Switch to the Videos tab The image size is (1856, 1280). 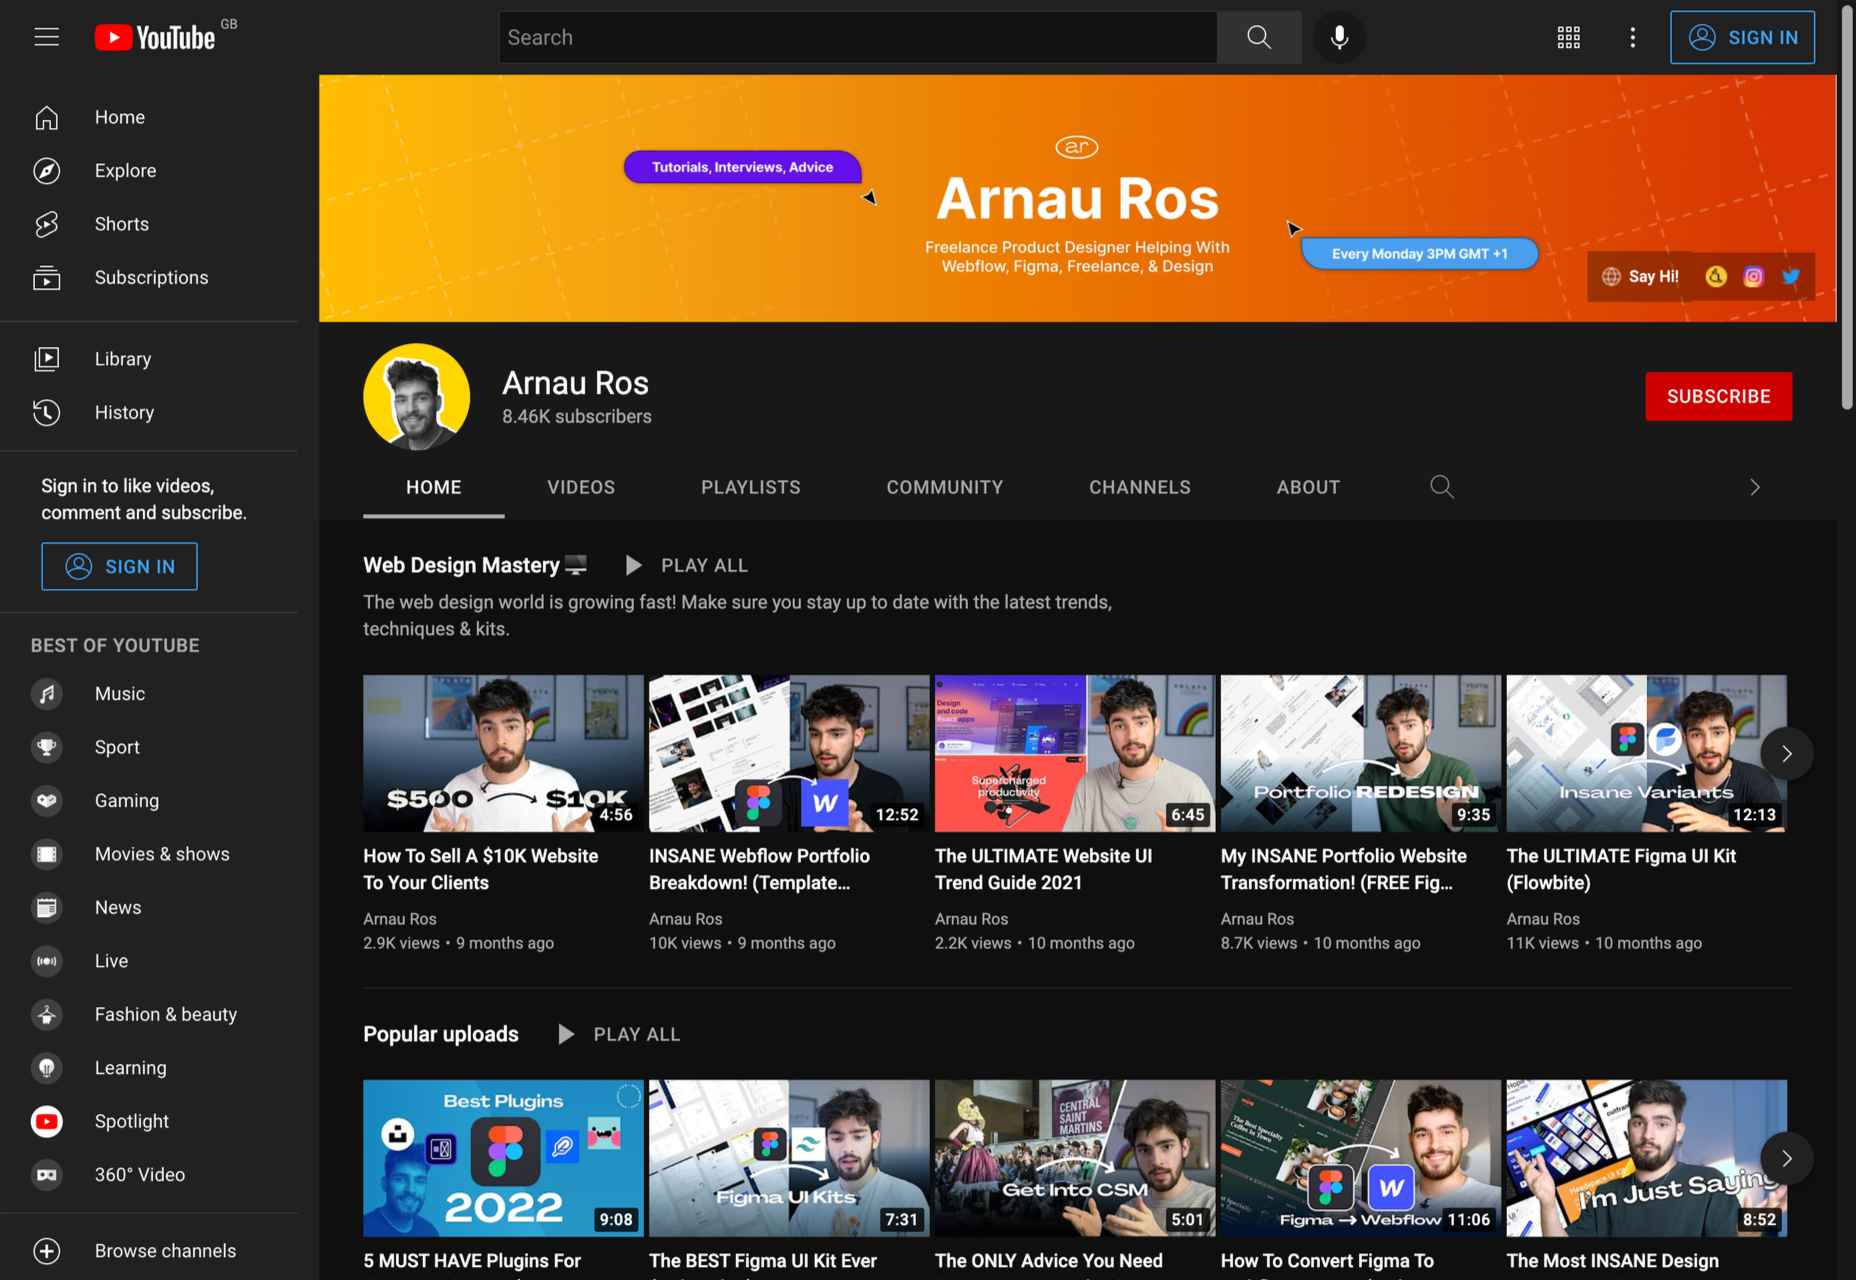pyautogui.click(x=581, y=487)
